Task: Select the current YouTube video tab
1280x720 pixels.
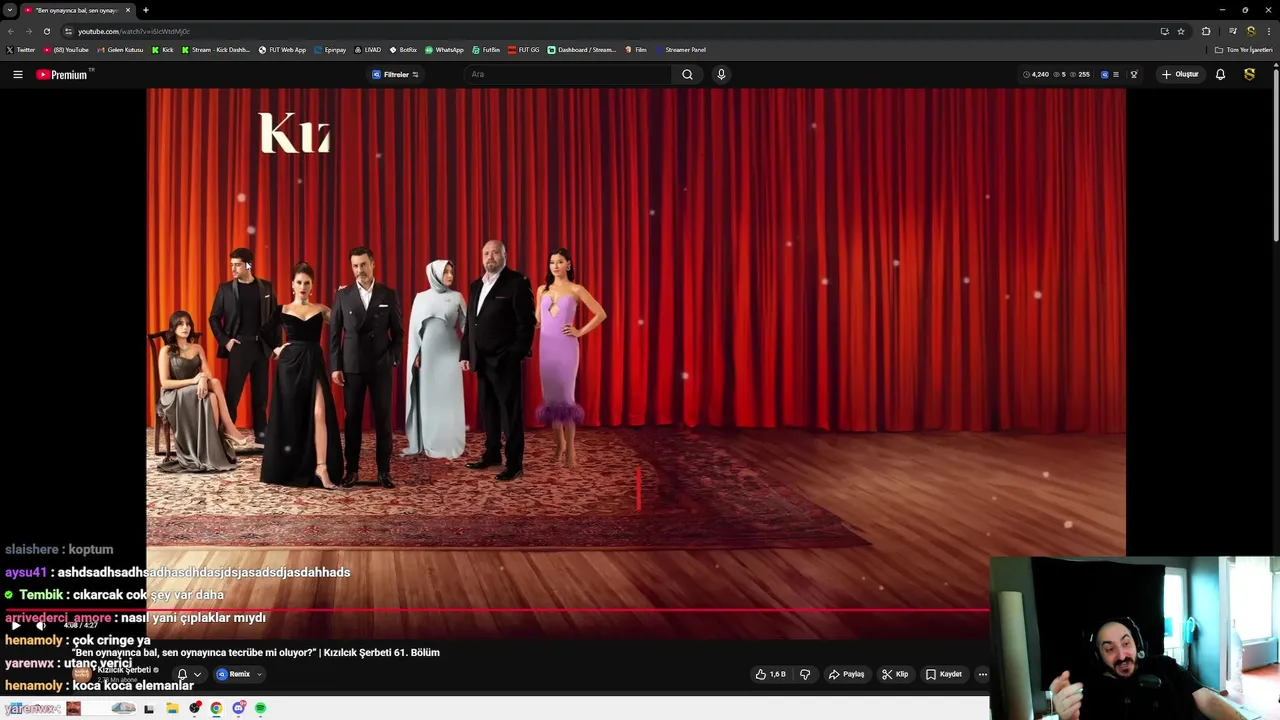Action: [77, 10]
